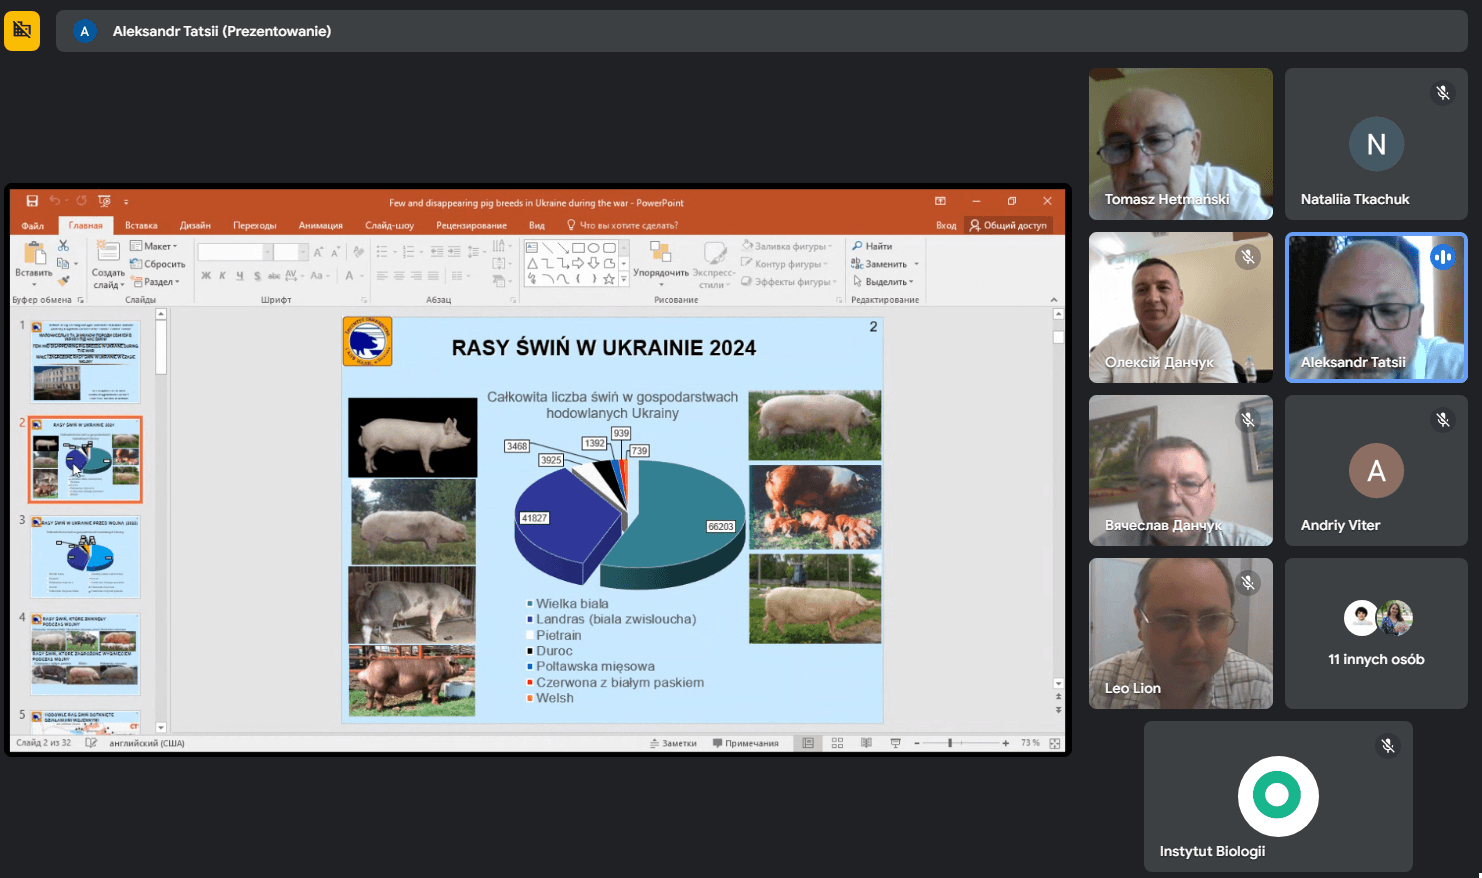Toggle justify text alignment
The height and width of the screenshot is (878, 1482).
pyautogui.click(x=433, y=276)
